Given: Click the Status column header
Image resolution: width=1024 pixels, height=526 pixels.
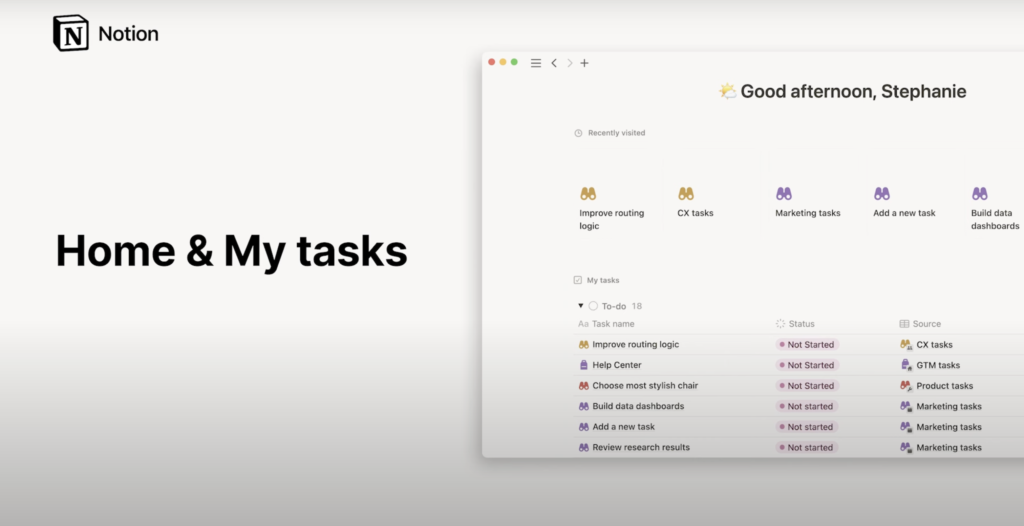Looking at the screenshot, I should 800,324.
